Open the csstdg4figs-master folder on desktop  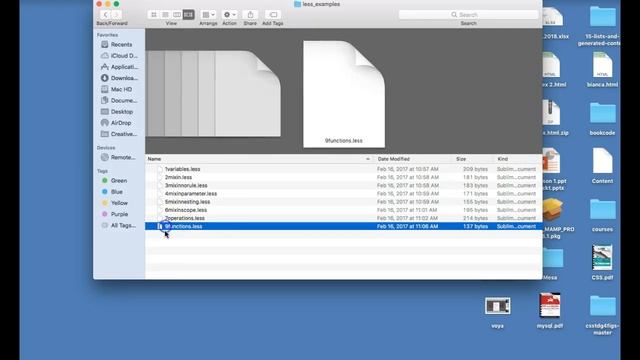click(x=602, y=314)
